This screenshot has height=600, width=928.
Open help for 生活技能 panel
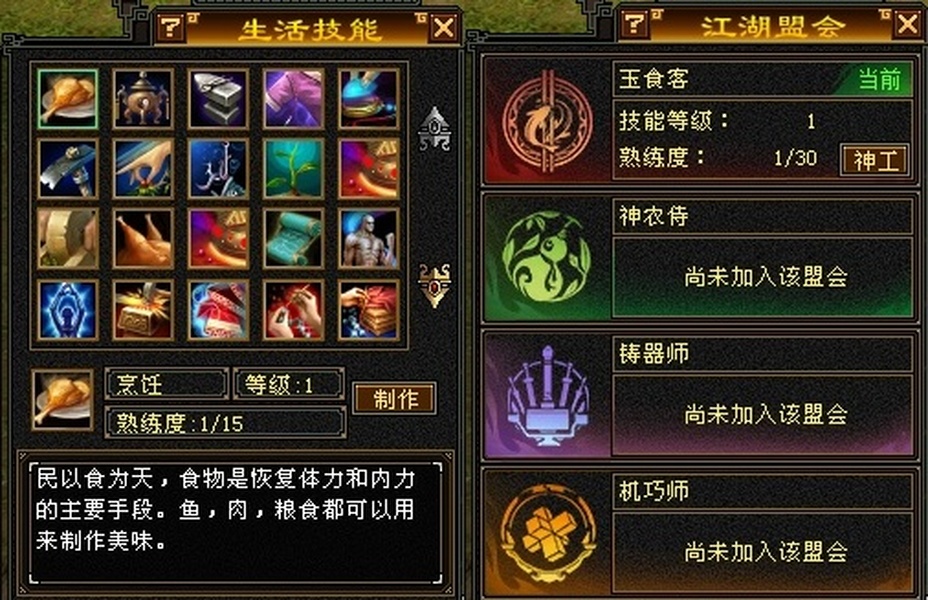(x=171, y=27)
